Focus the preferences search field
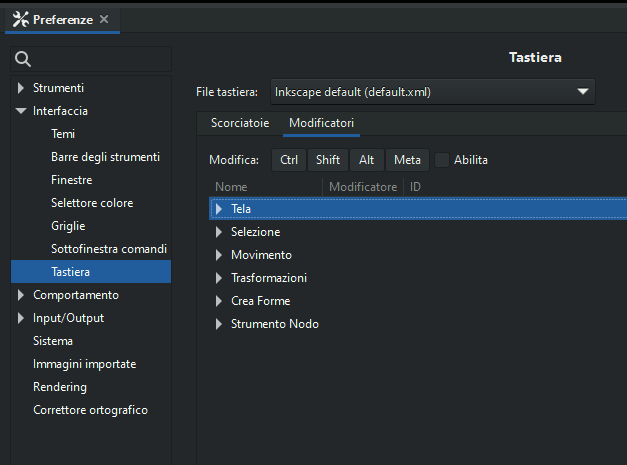This screenshot has height=465, width=627. pos(91,59)
